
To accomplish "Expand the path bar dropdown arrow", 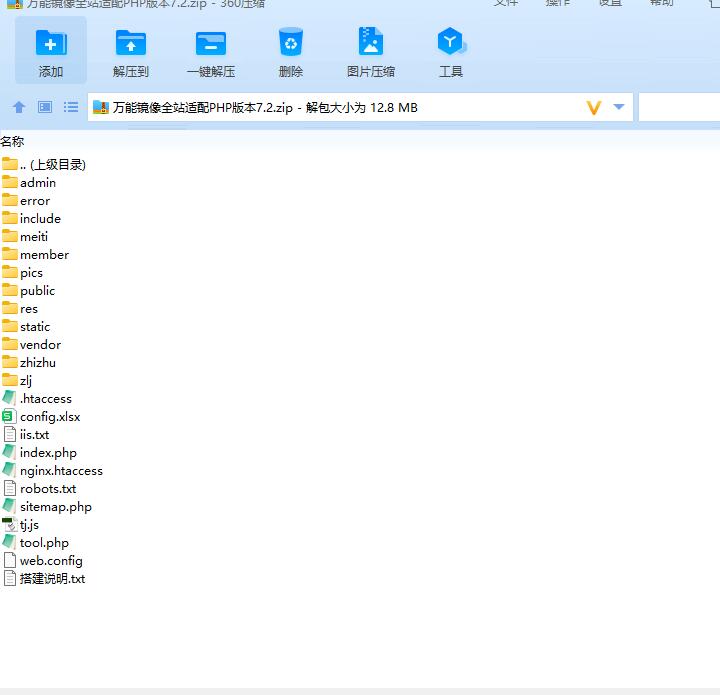I will click(x=619, y=107).
